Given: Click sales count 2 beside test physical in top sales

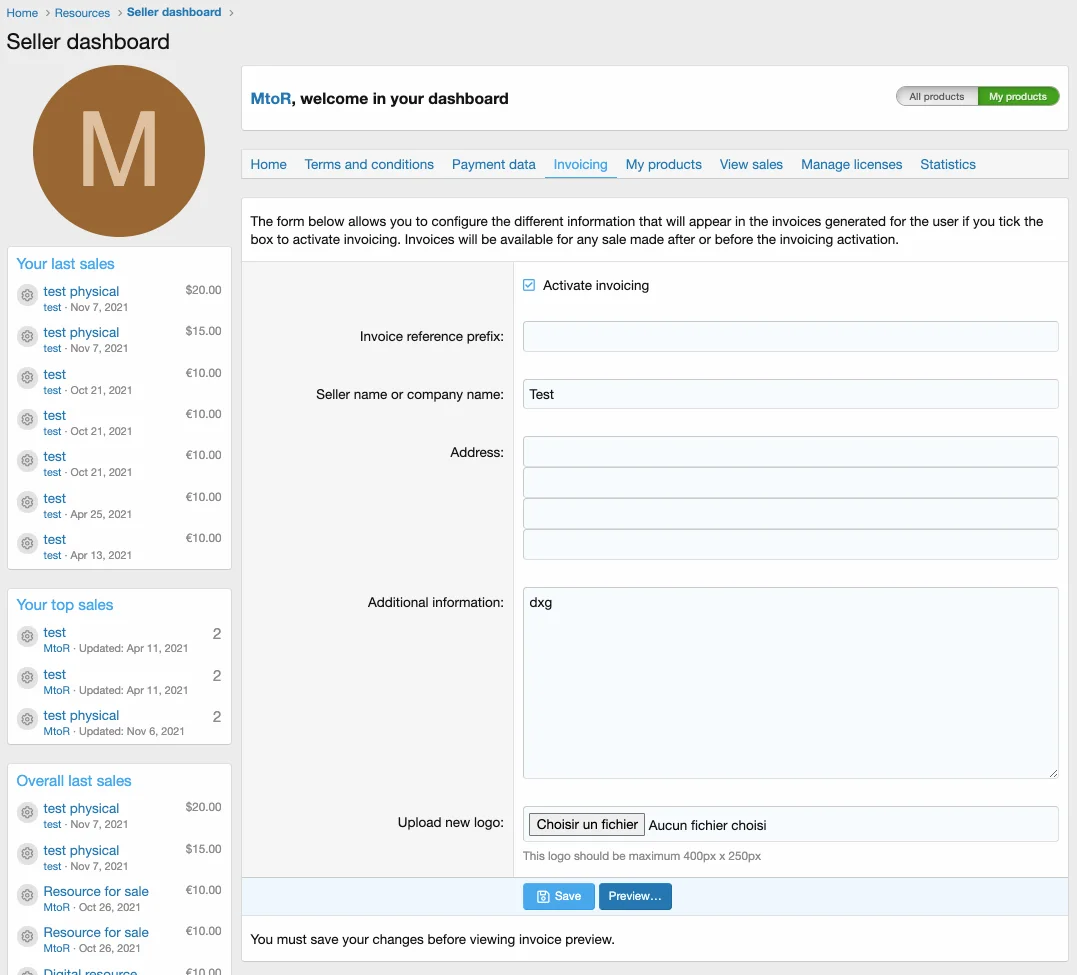Looking at the screenshot, I should tap(217, 717).
